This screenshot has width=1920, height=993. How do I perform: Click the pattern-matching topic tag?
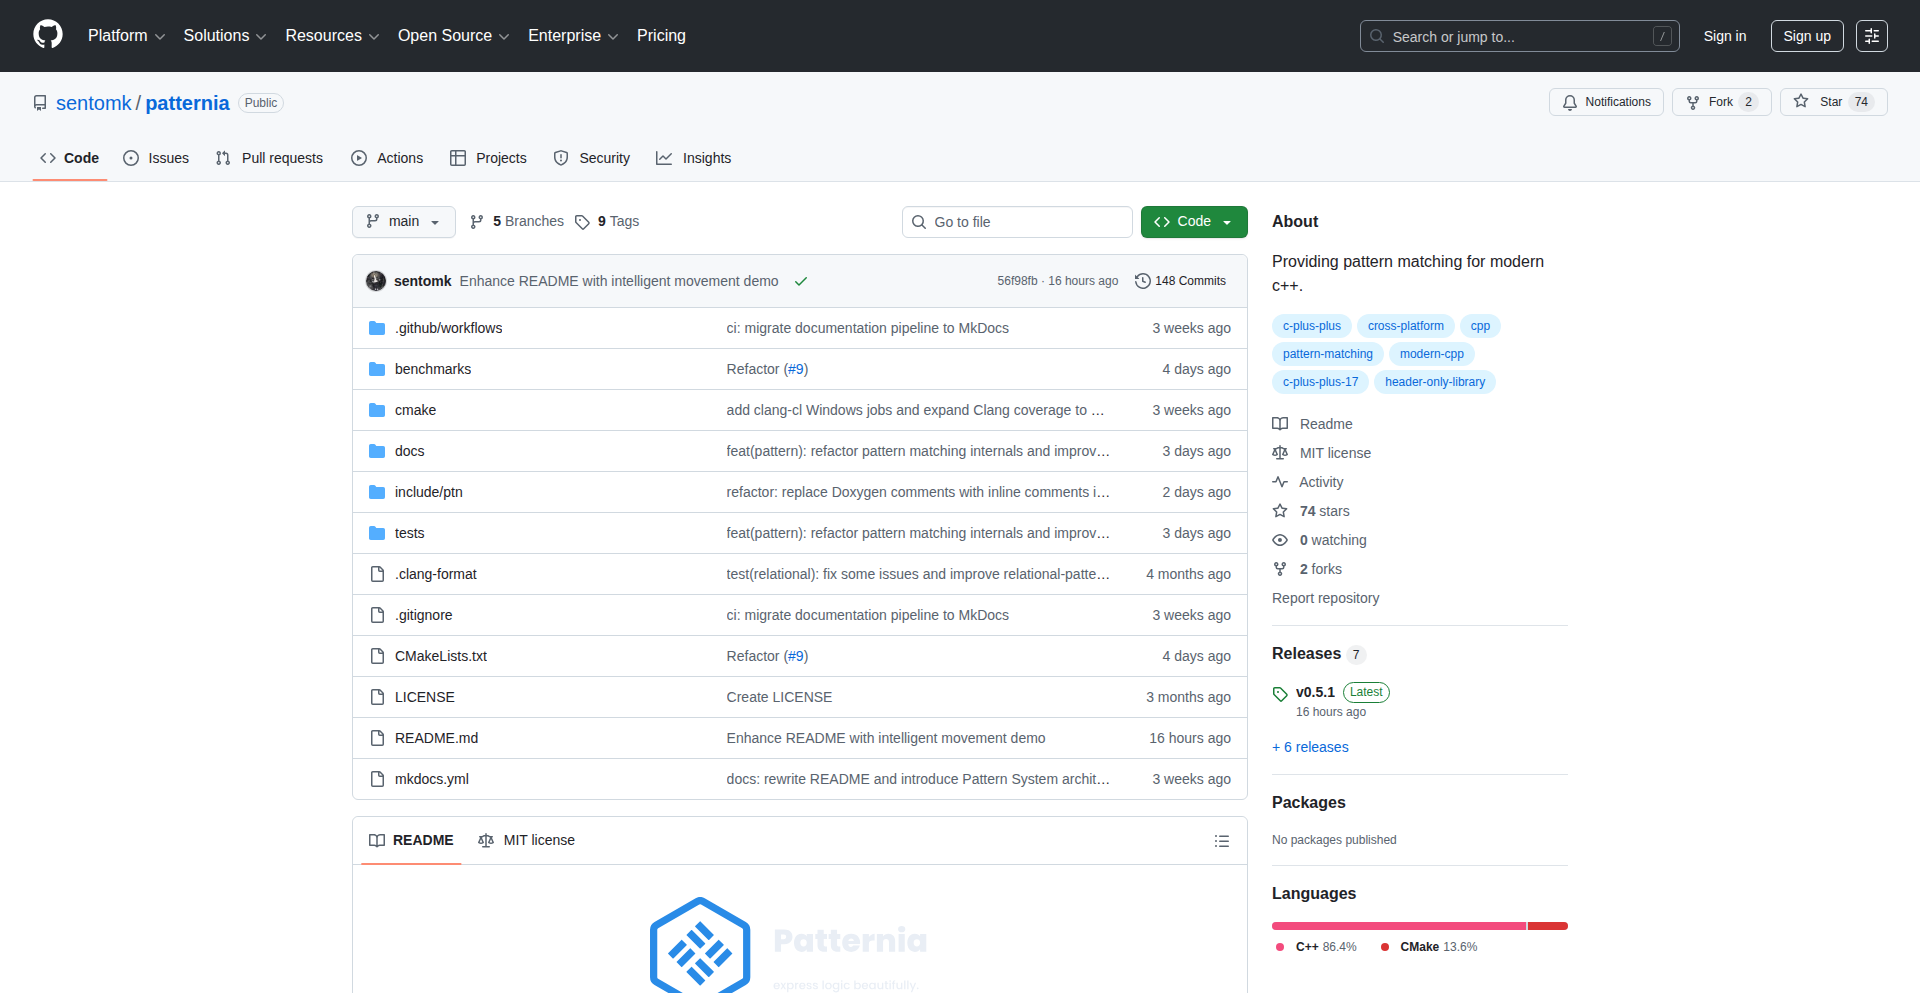tap(1327, 354)
